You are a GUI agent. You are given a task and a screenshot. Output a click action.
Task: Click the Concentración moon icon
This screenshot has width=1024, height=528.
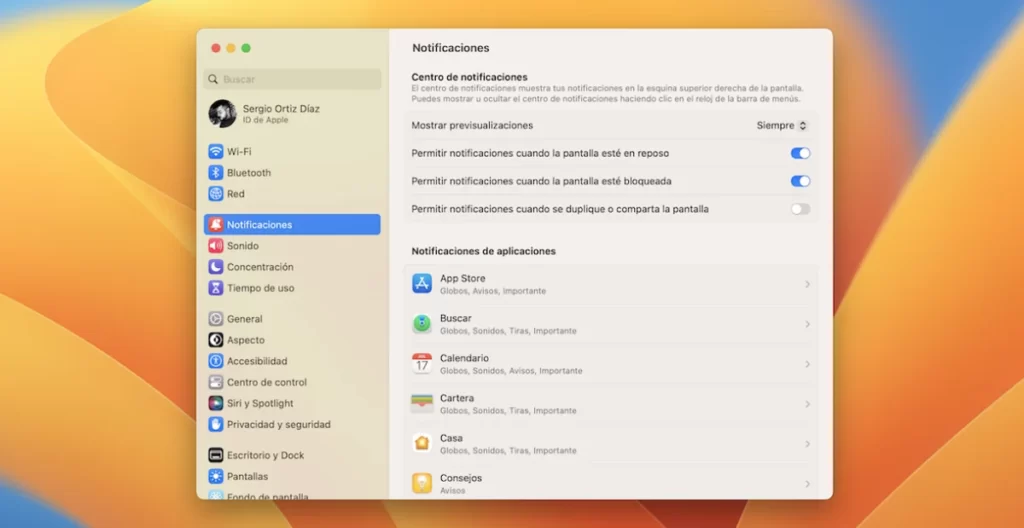[216, 267]
